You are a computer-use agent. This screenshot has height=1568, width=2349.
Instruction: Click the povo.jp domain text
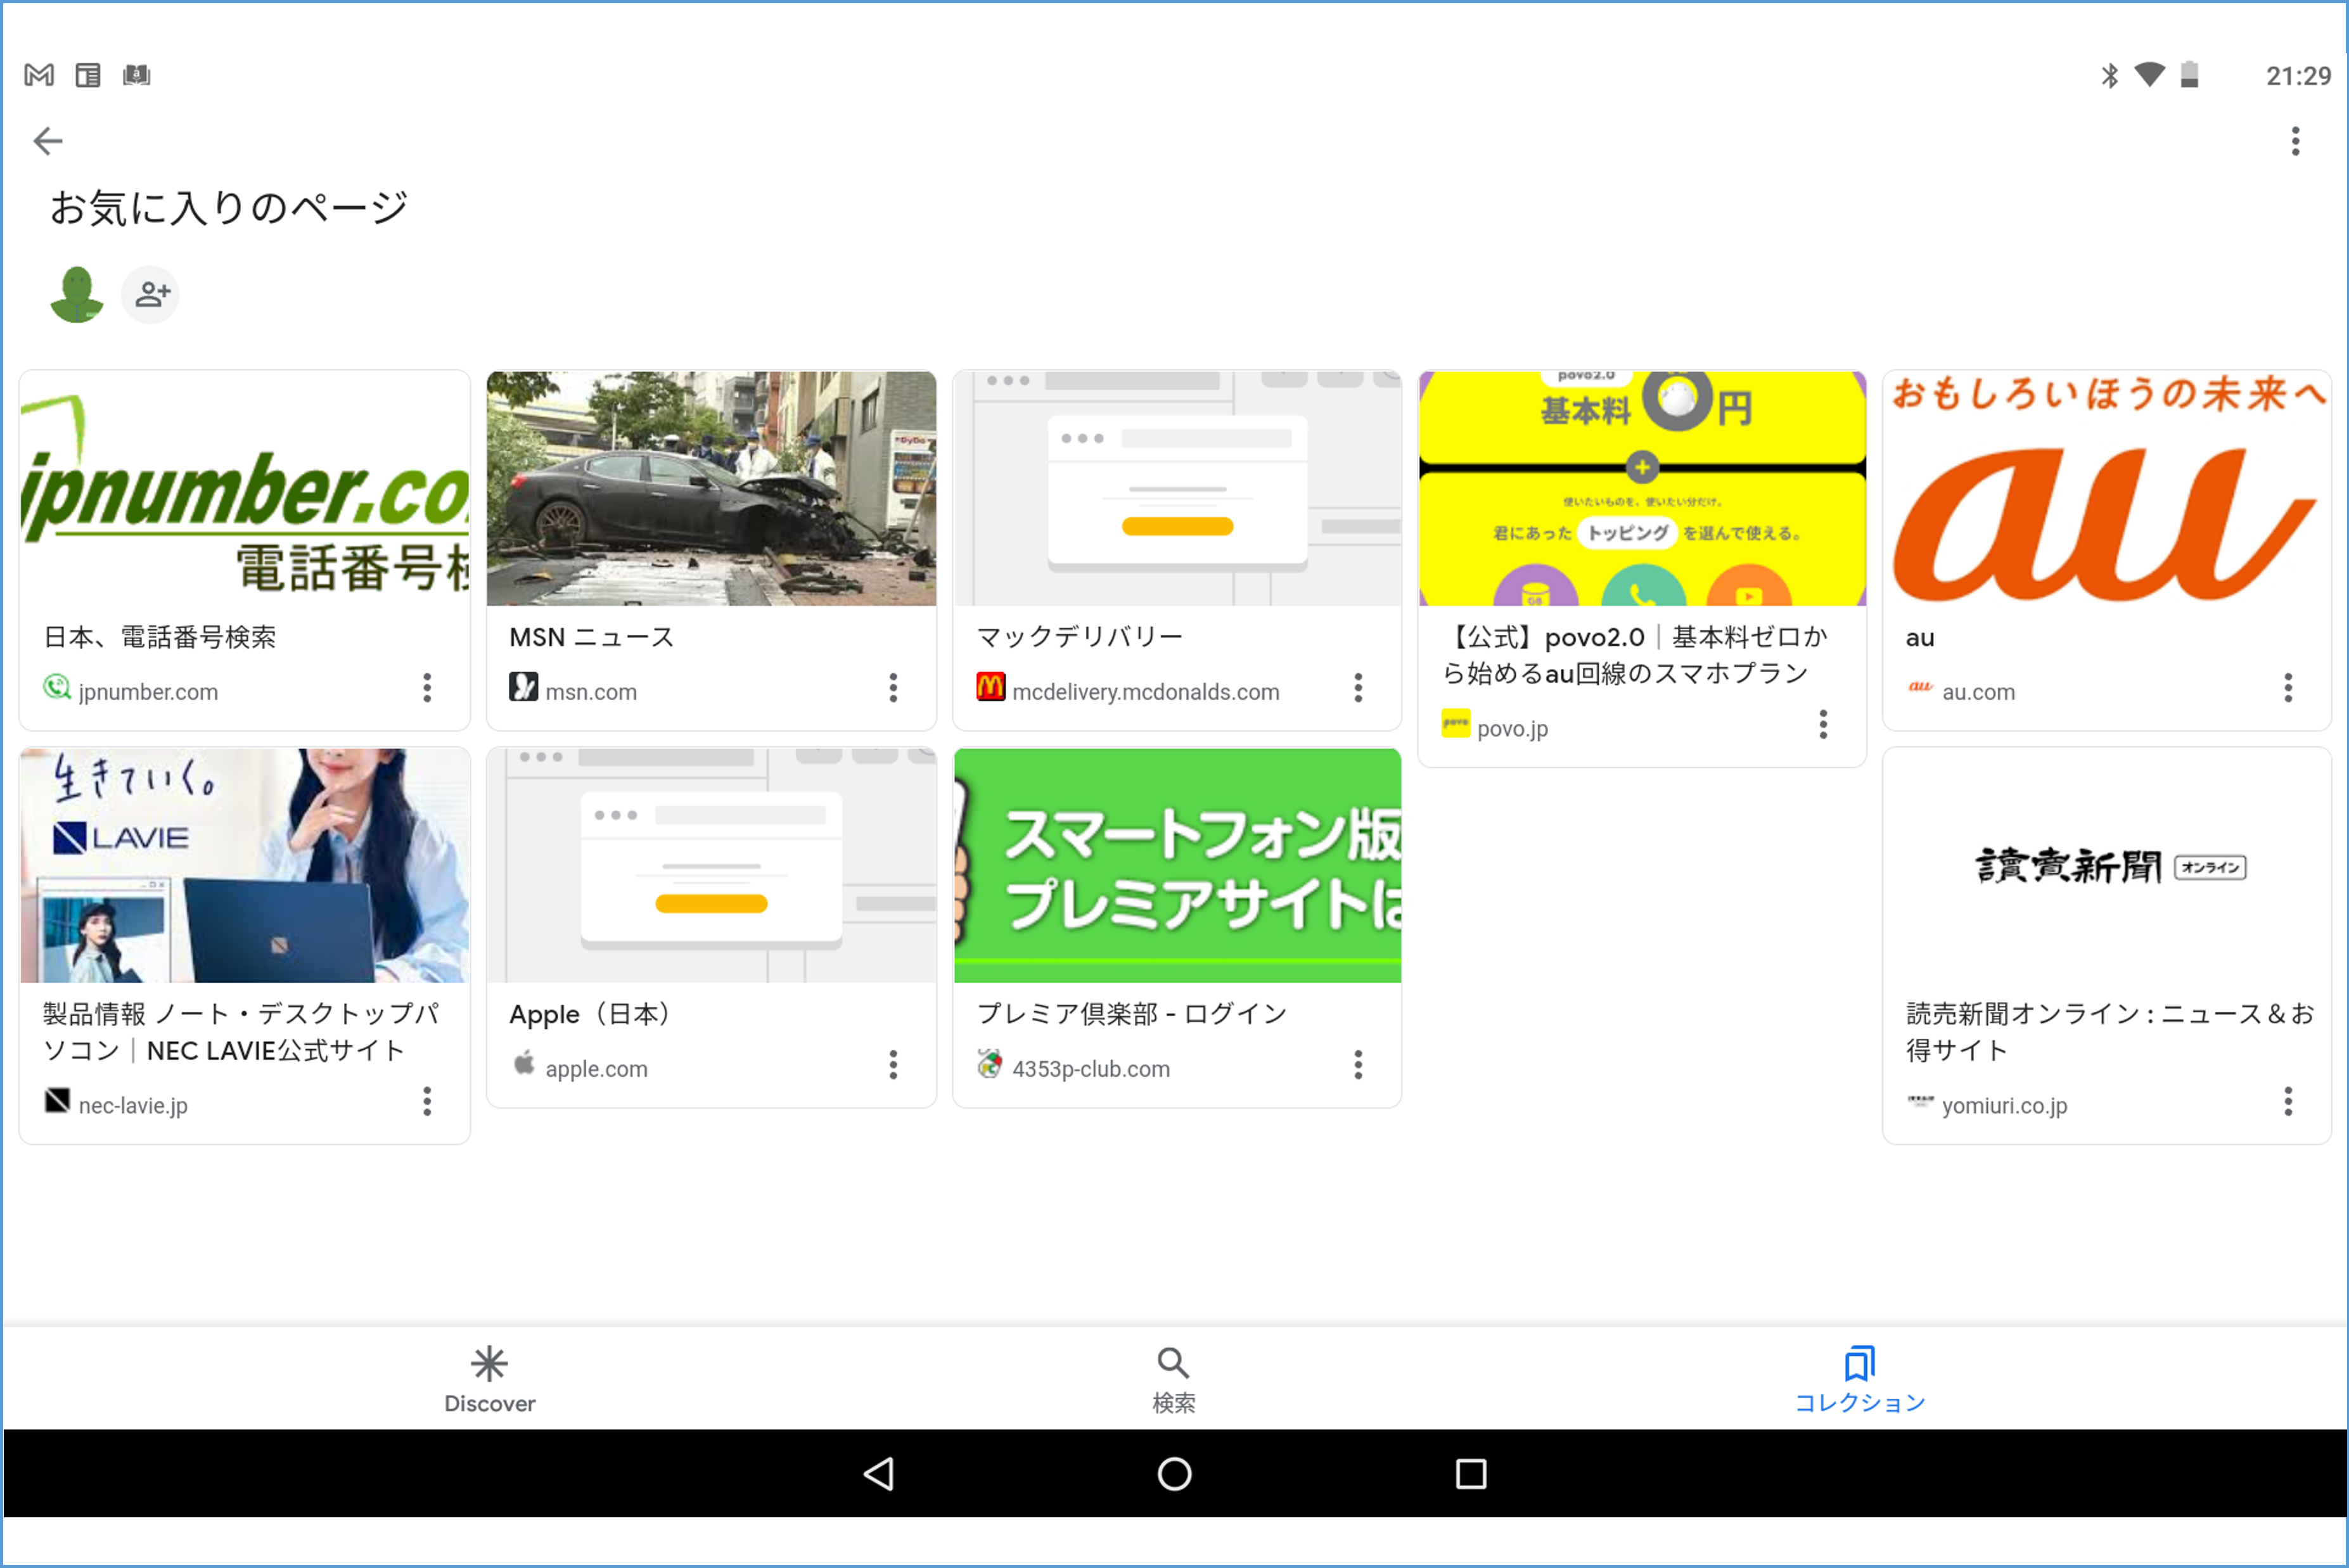pyautogui.click(x=1512, y=729)
